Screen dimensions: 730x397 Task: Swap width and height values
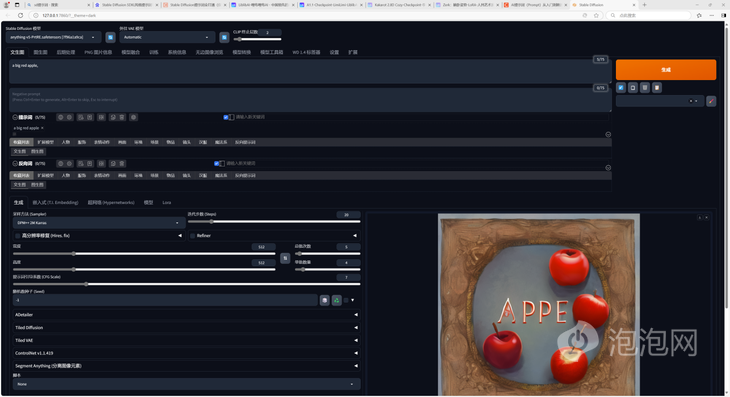[x=285, y=258]
